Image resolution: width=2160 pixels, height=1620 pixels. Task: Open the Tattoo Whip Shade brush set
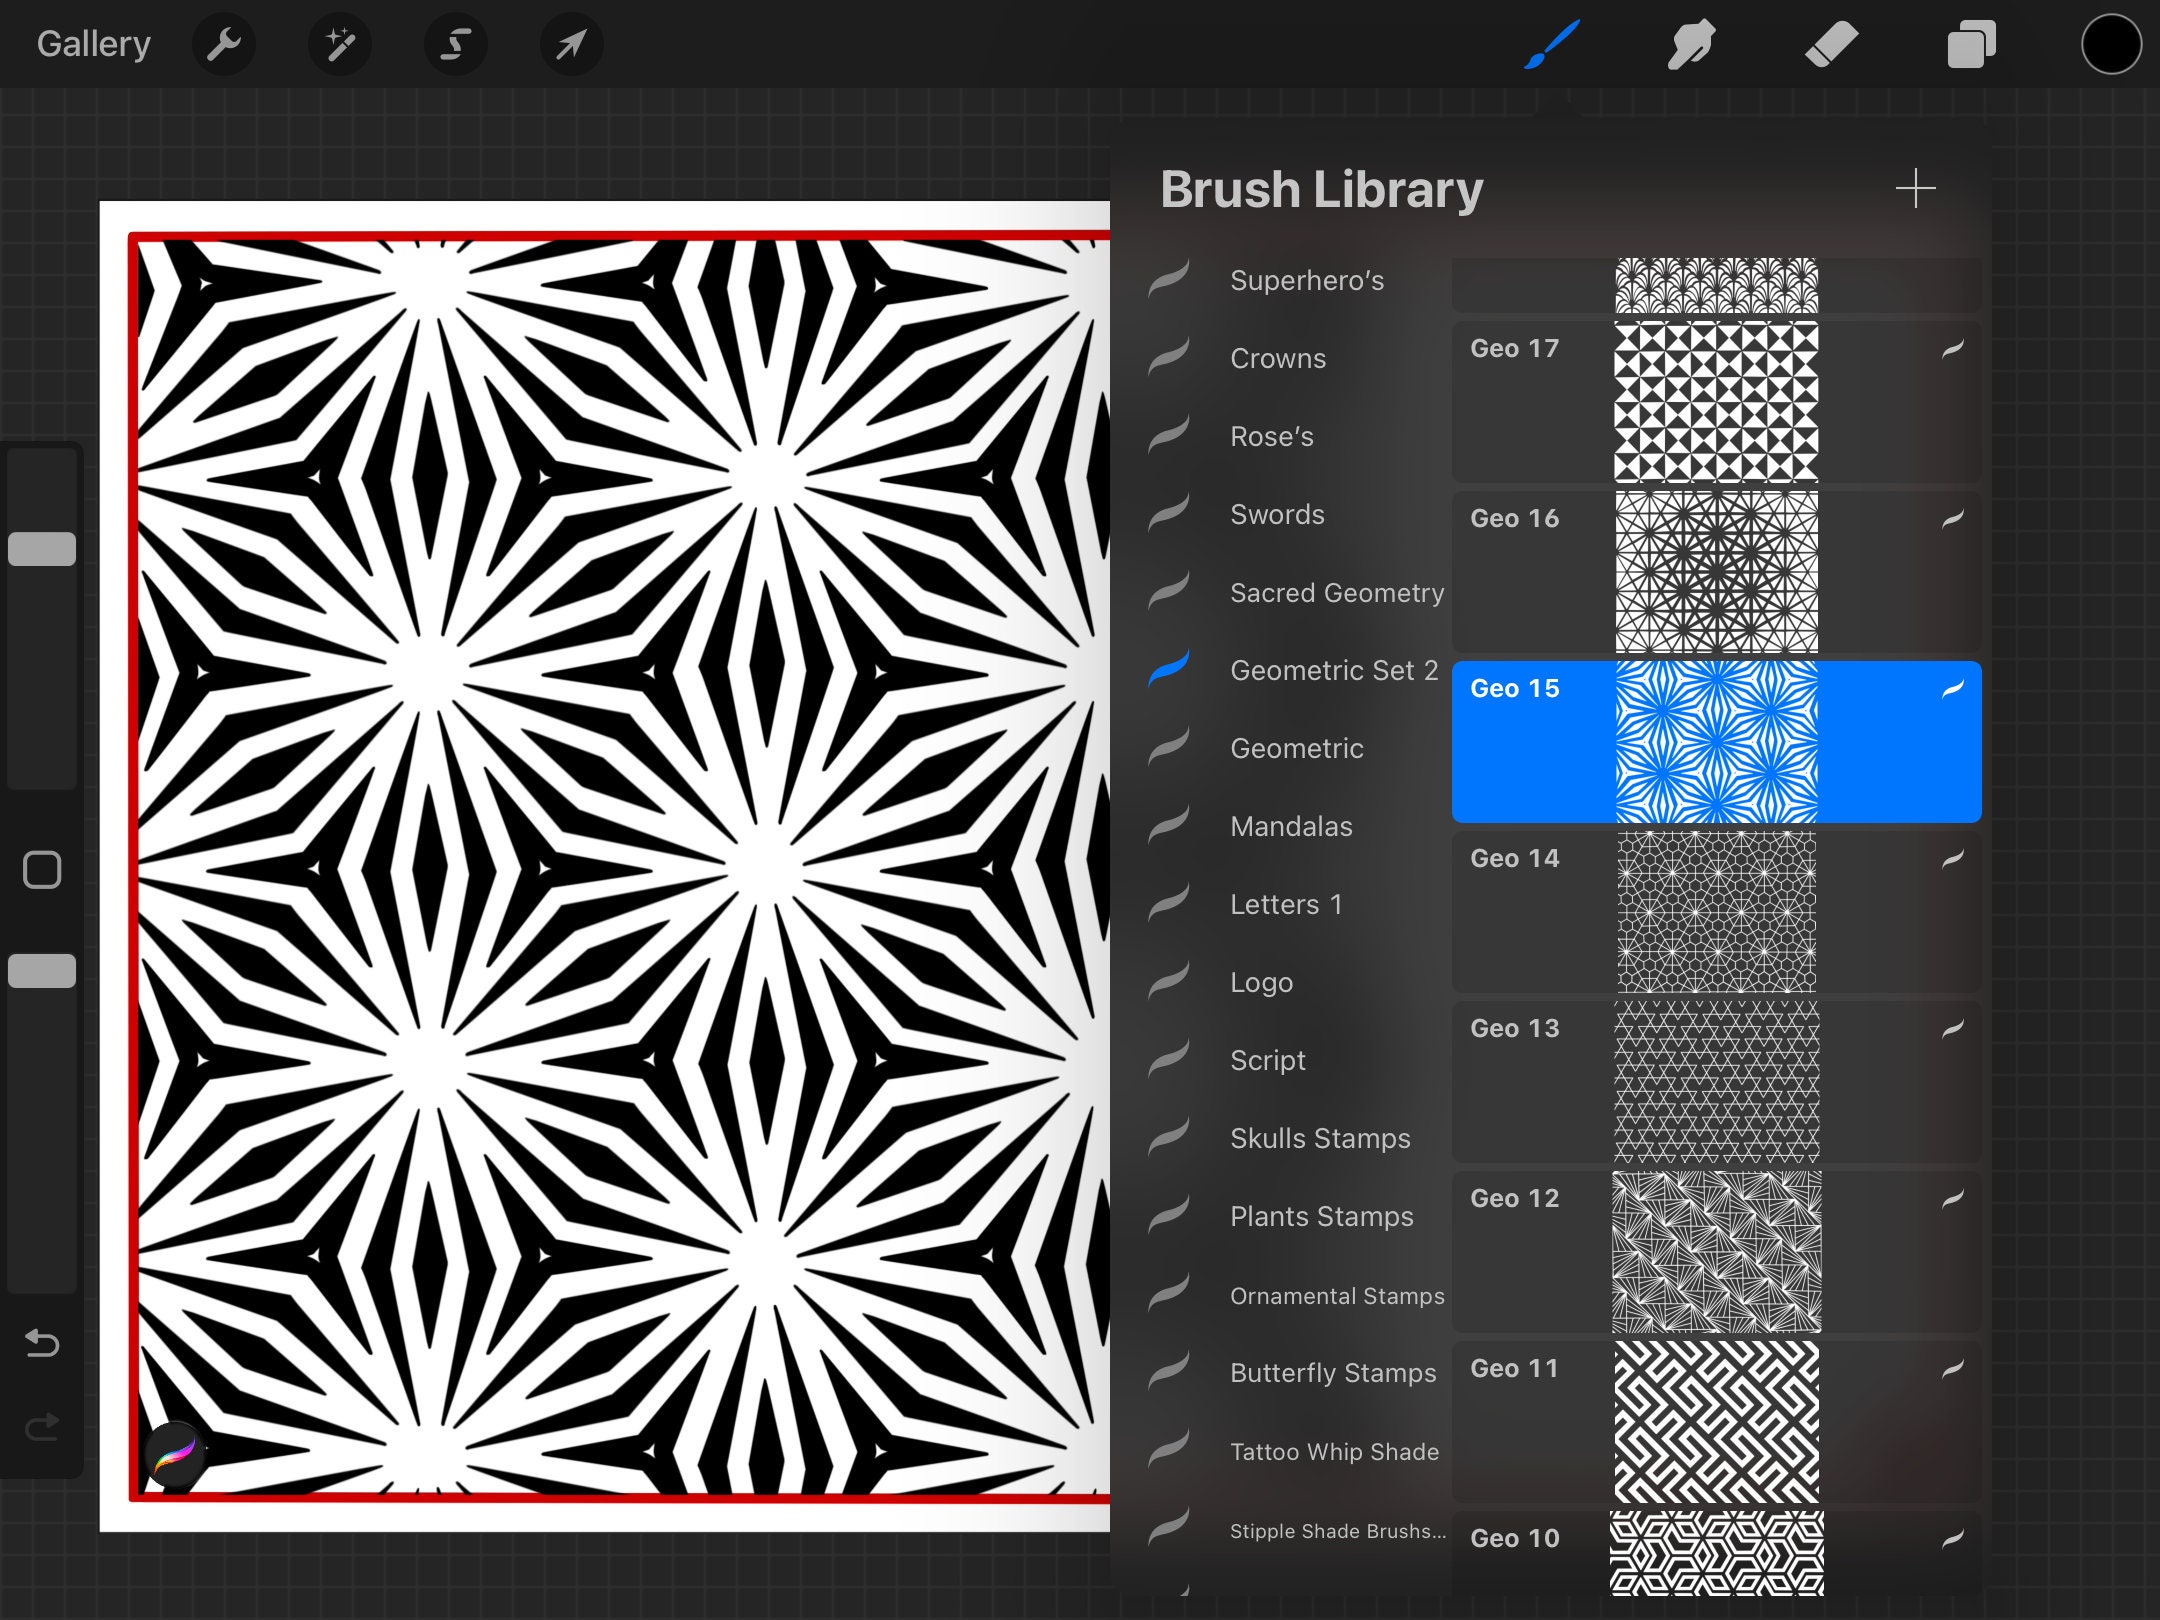(x=1334, y=1451)
